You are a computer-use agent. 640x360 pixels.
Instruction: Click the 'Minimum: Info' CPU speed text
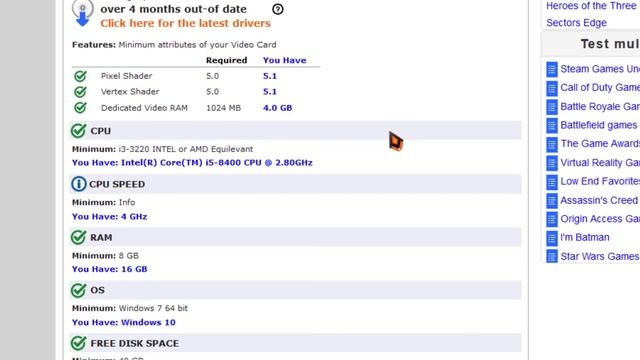(103, 202)
